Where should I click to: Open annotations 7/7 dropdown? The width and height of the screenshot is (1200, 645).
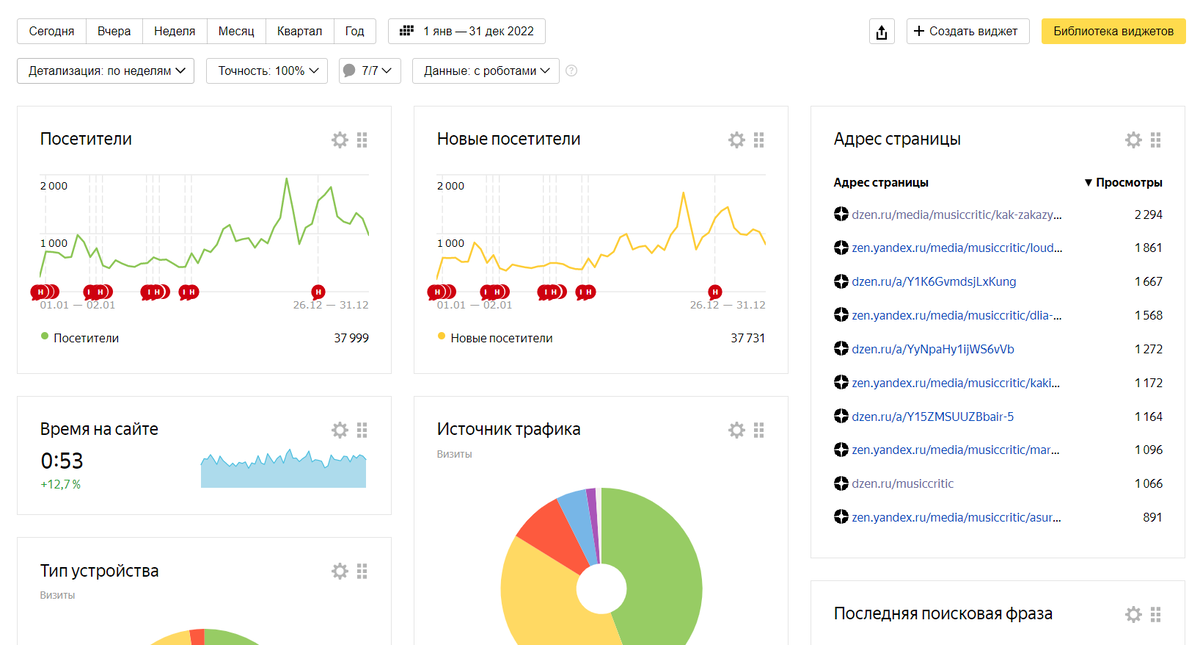pyautogui.click(x=370, y=71)
